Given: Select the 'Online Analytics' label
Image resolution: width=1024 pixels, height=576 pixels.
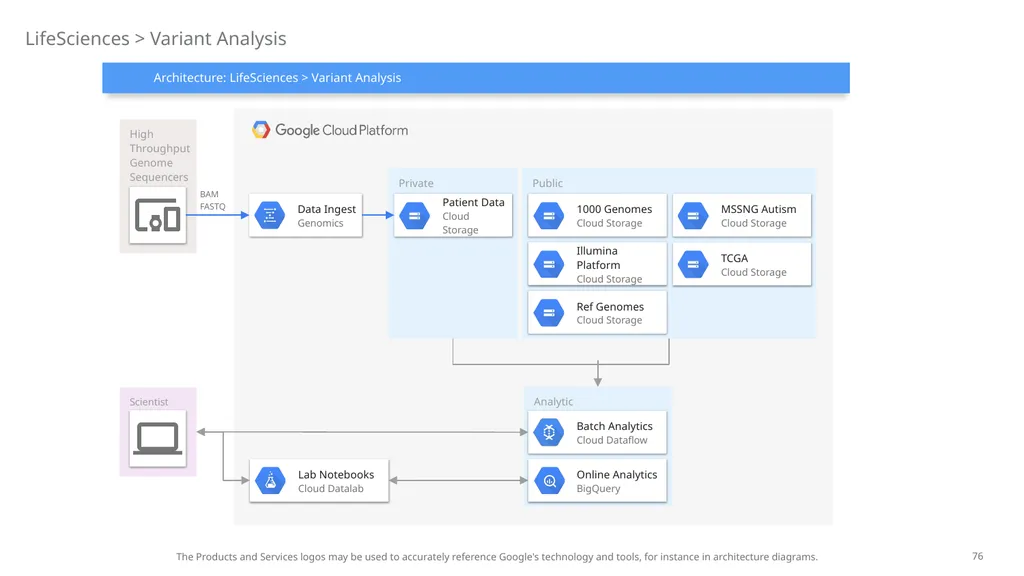Looking at the screenshot, I should click(616, 474).
